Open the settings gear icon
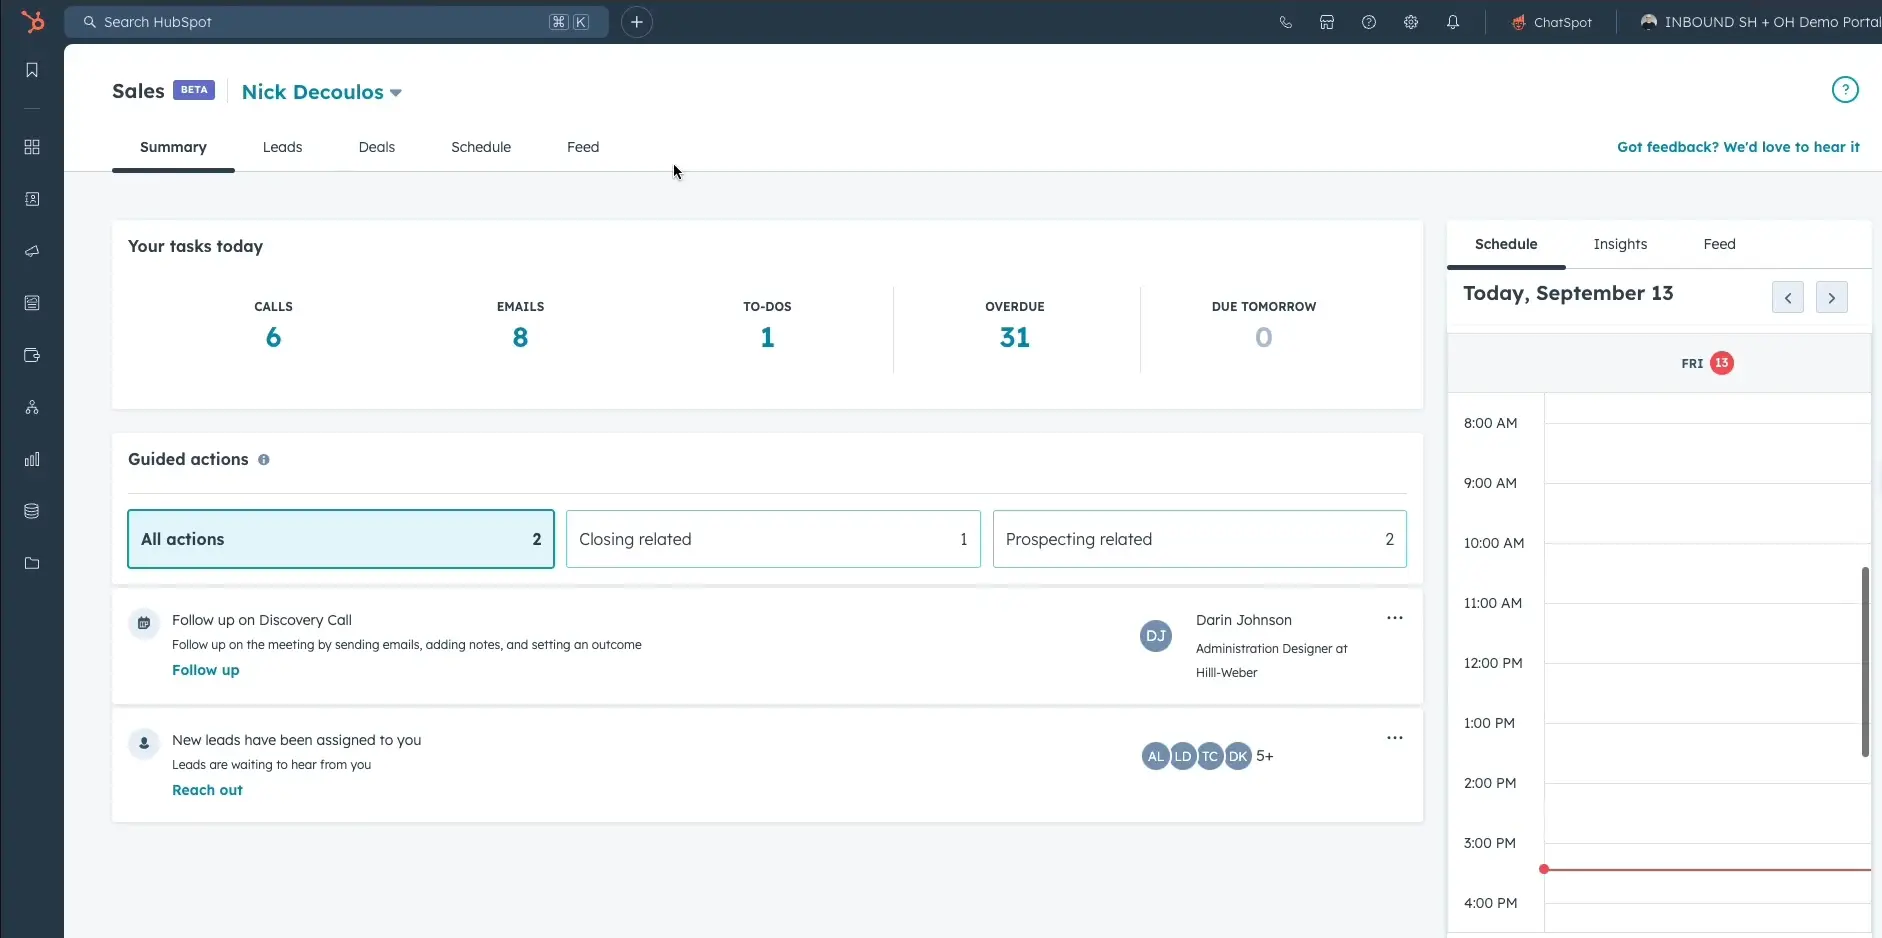The width and height of the screenshot is (1882, 938). [x=1411, y=22]
